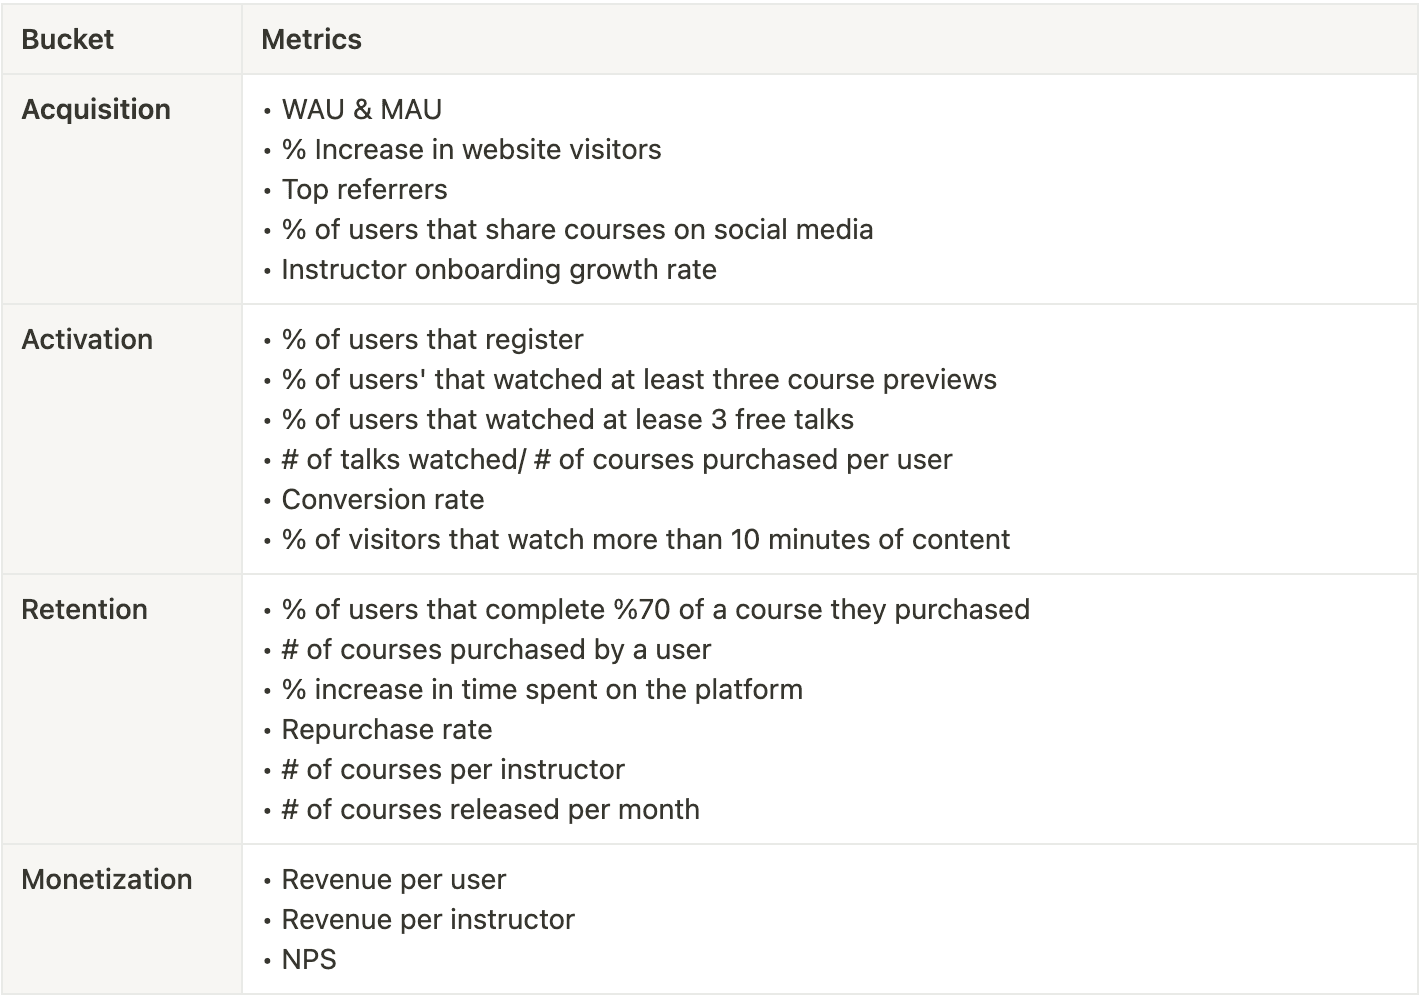This screenshot has height=998, width=1420.
Task: Click the Conversion rate bullet
Action: pos(382,500)
